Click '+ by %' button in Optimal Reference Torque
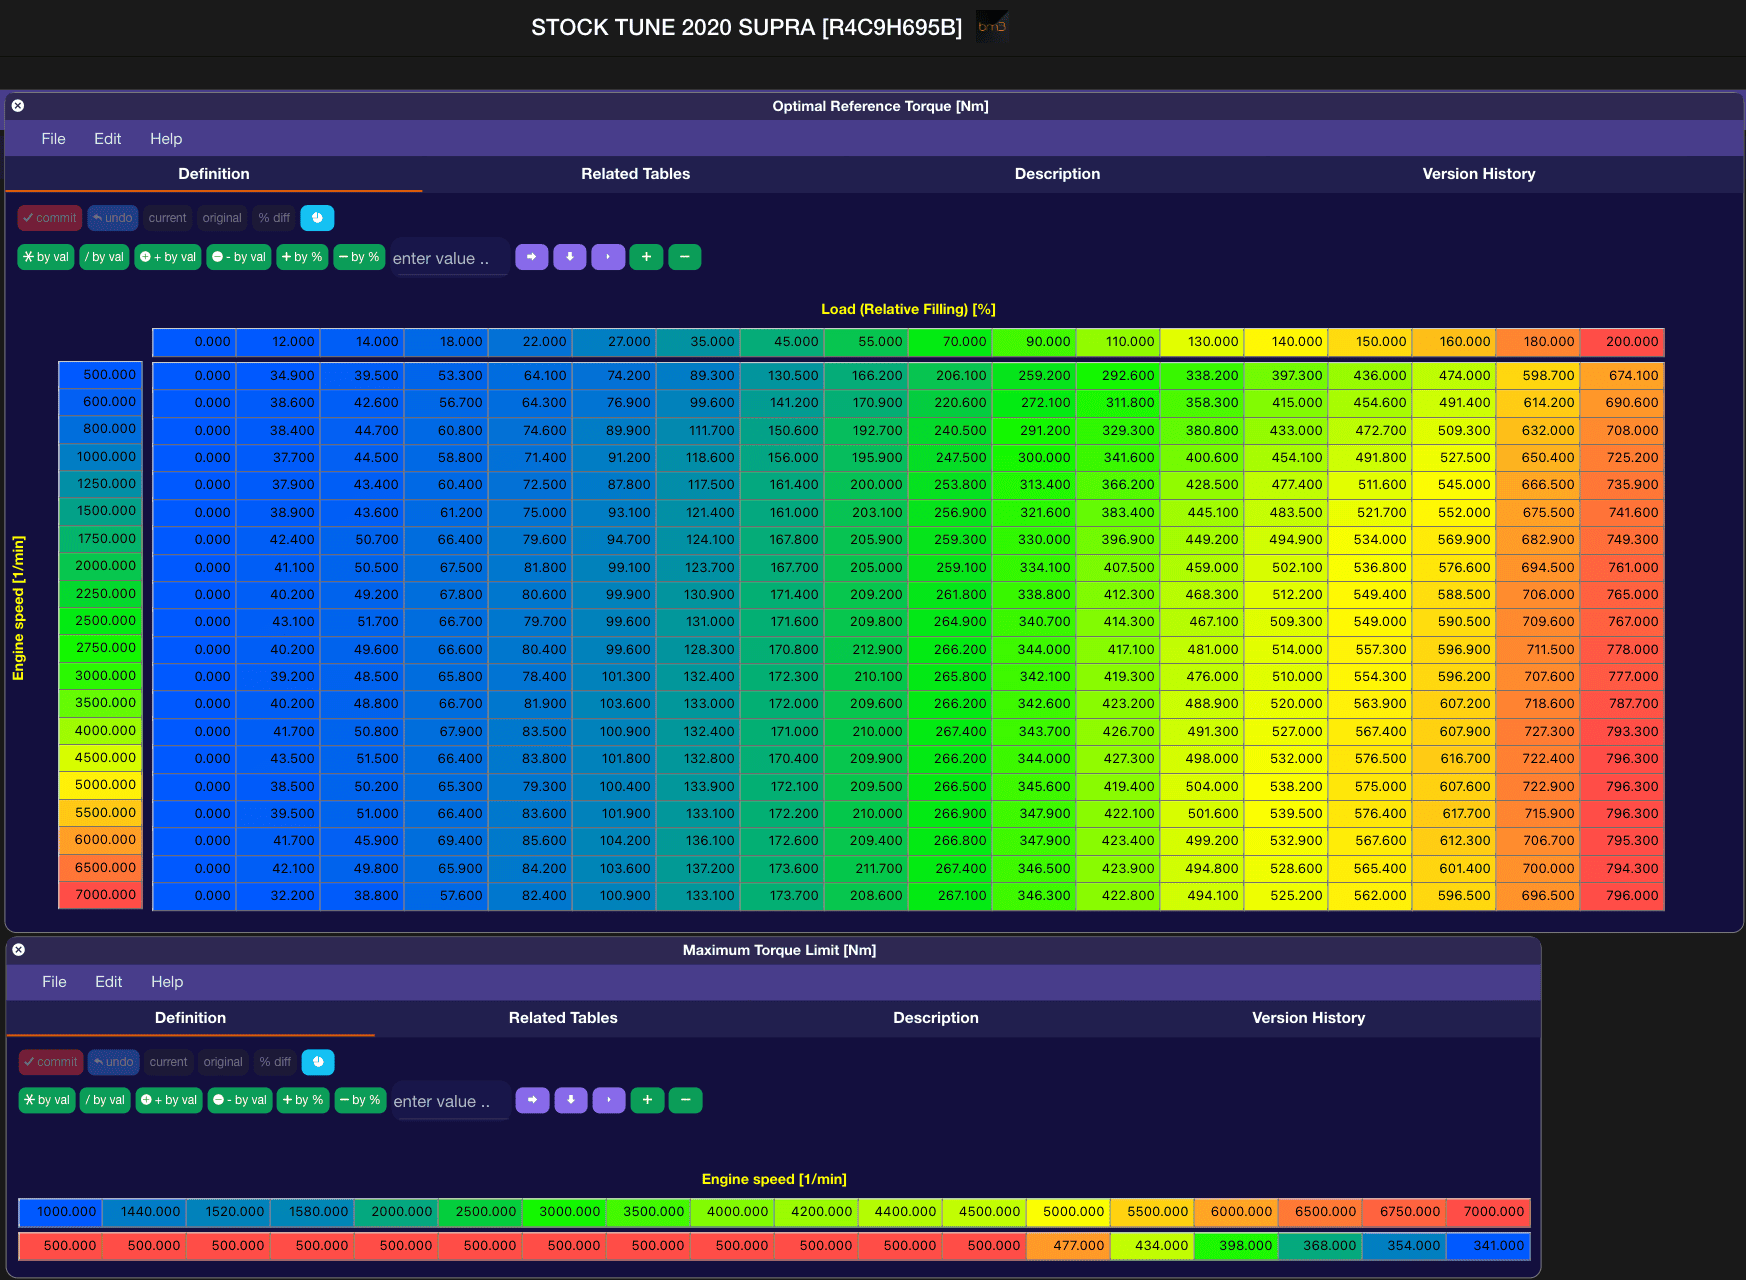The image size is (1746, 1280). point(302,257)
